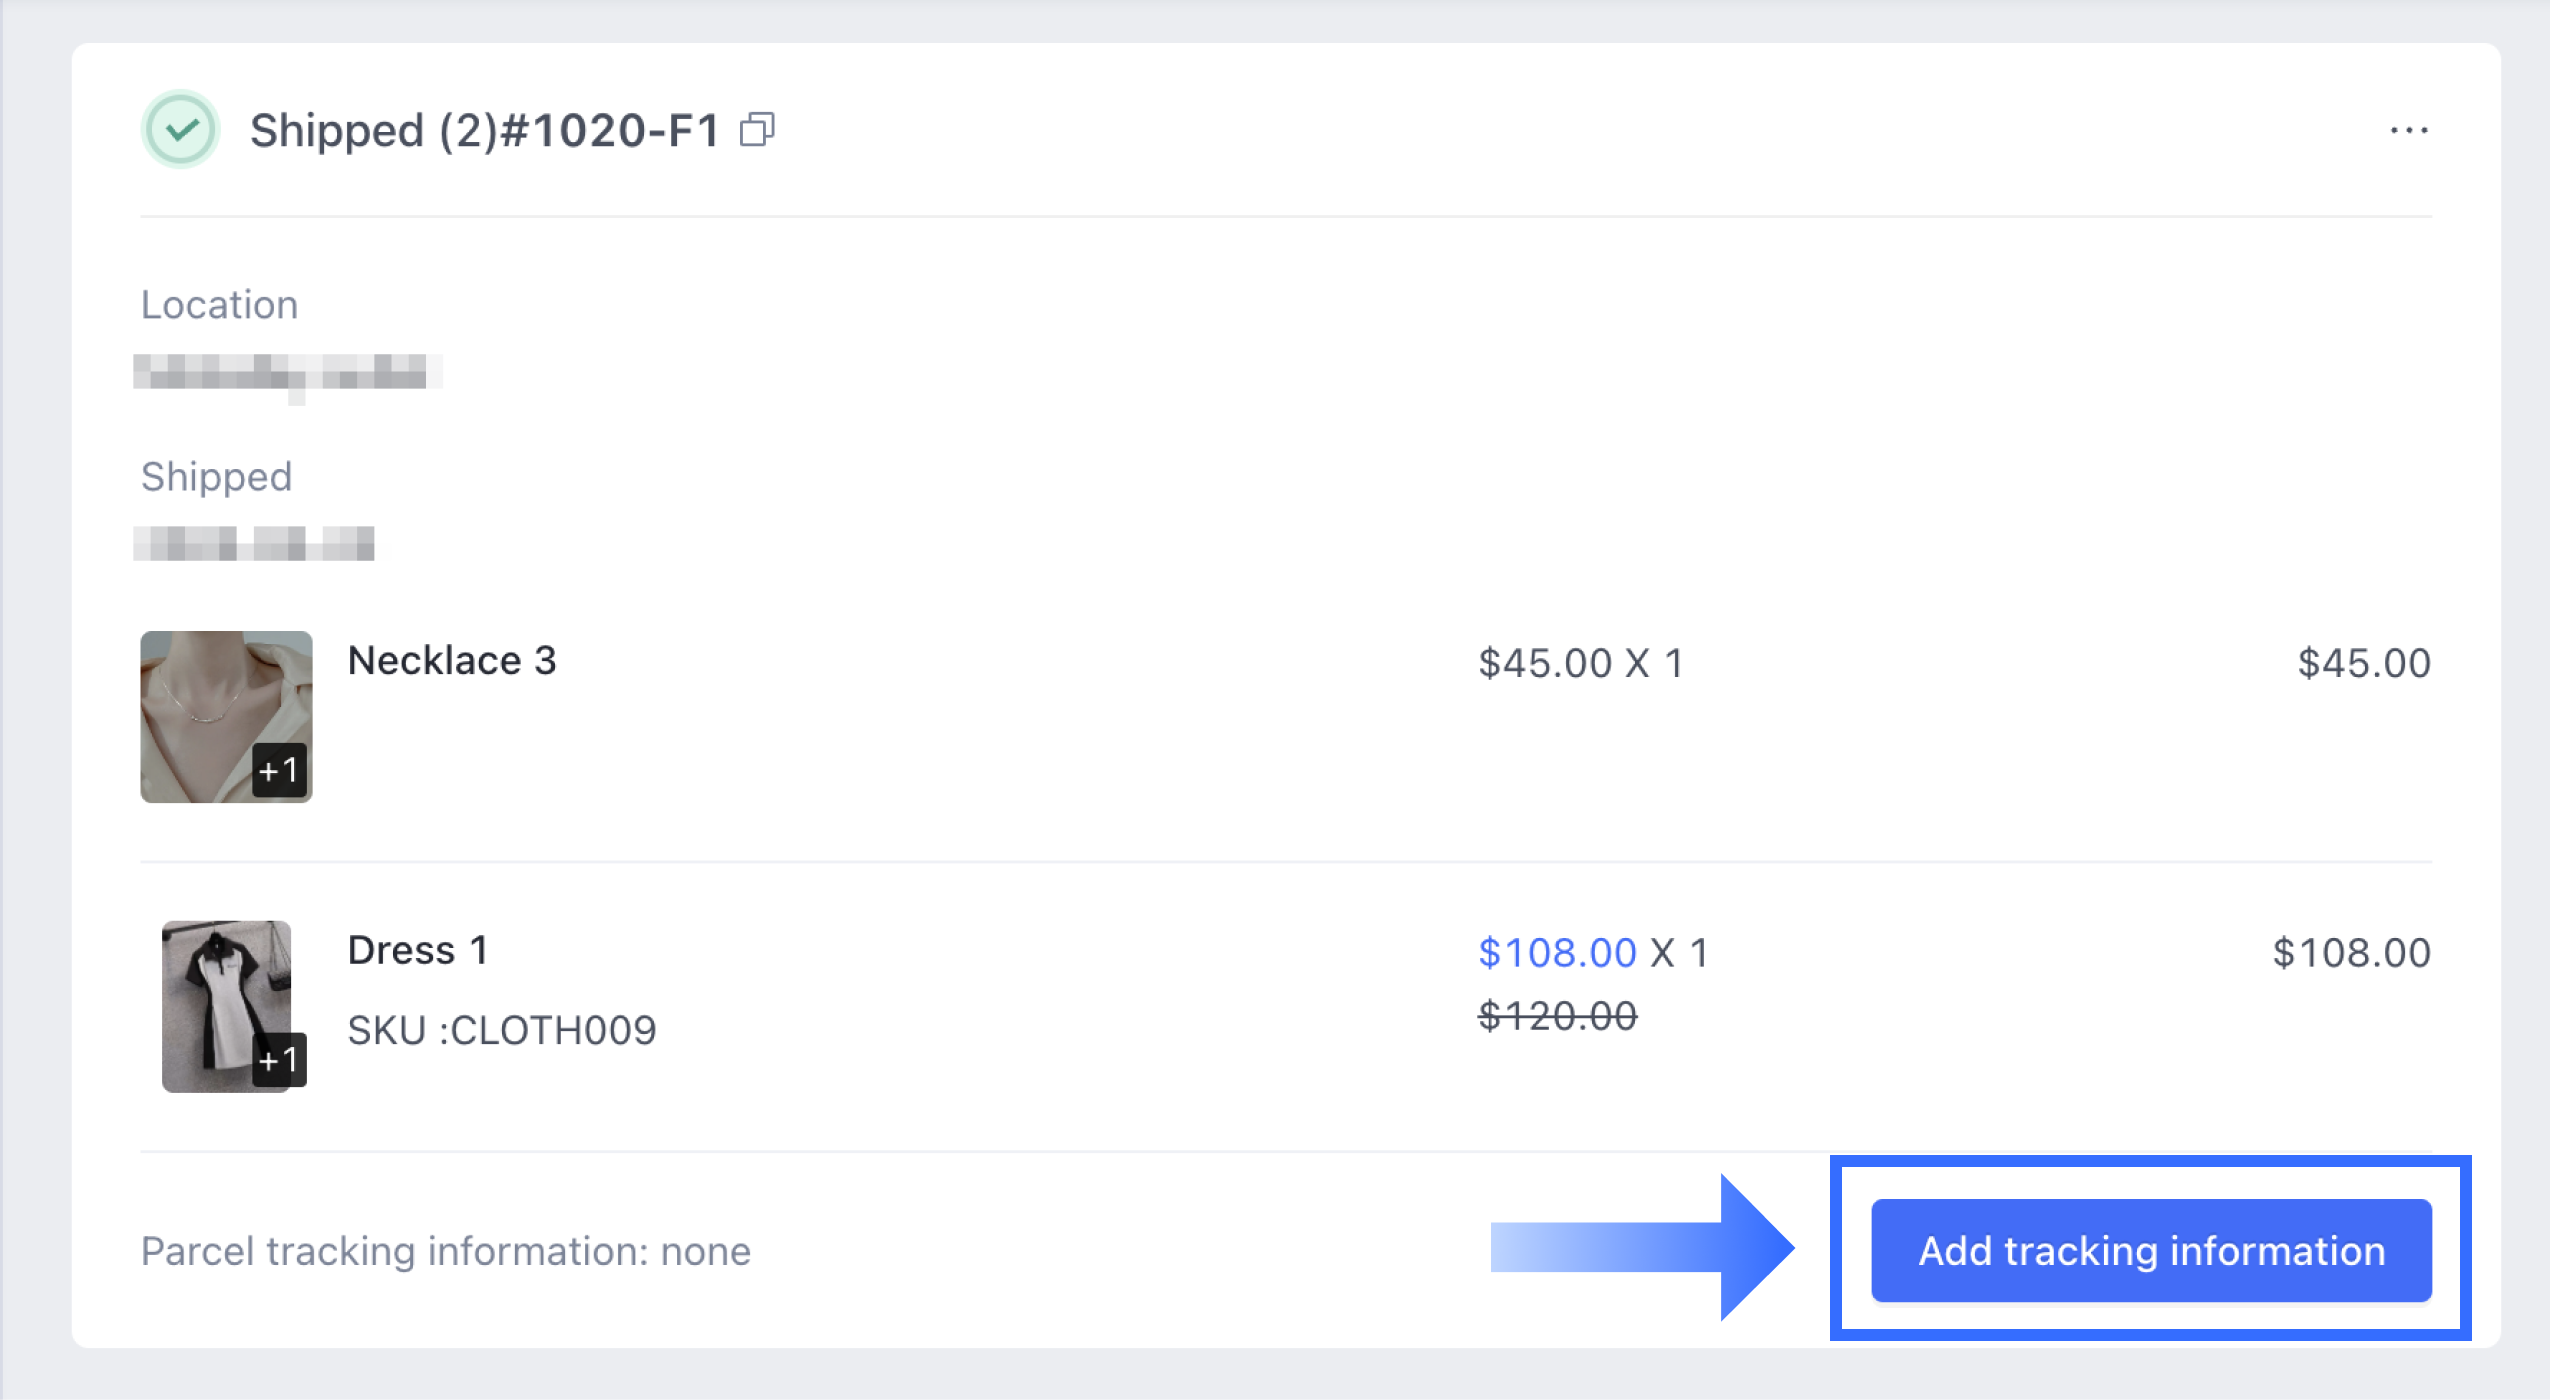2550x1400 pixels.
Task: Click the Necklace $45.00 line total
Action: 2364,663
